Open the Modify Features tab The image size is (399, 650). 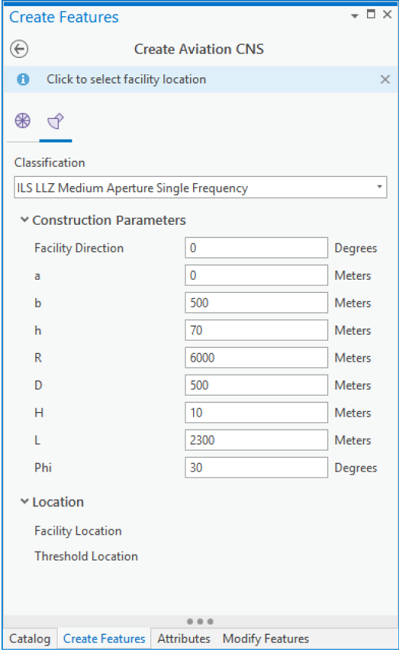pyautogui.click(x=266, y=638)
